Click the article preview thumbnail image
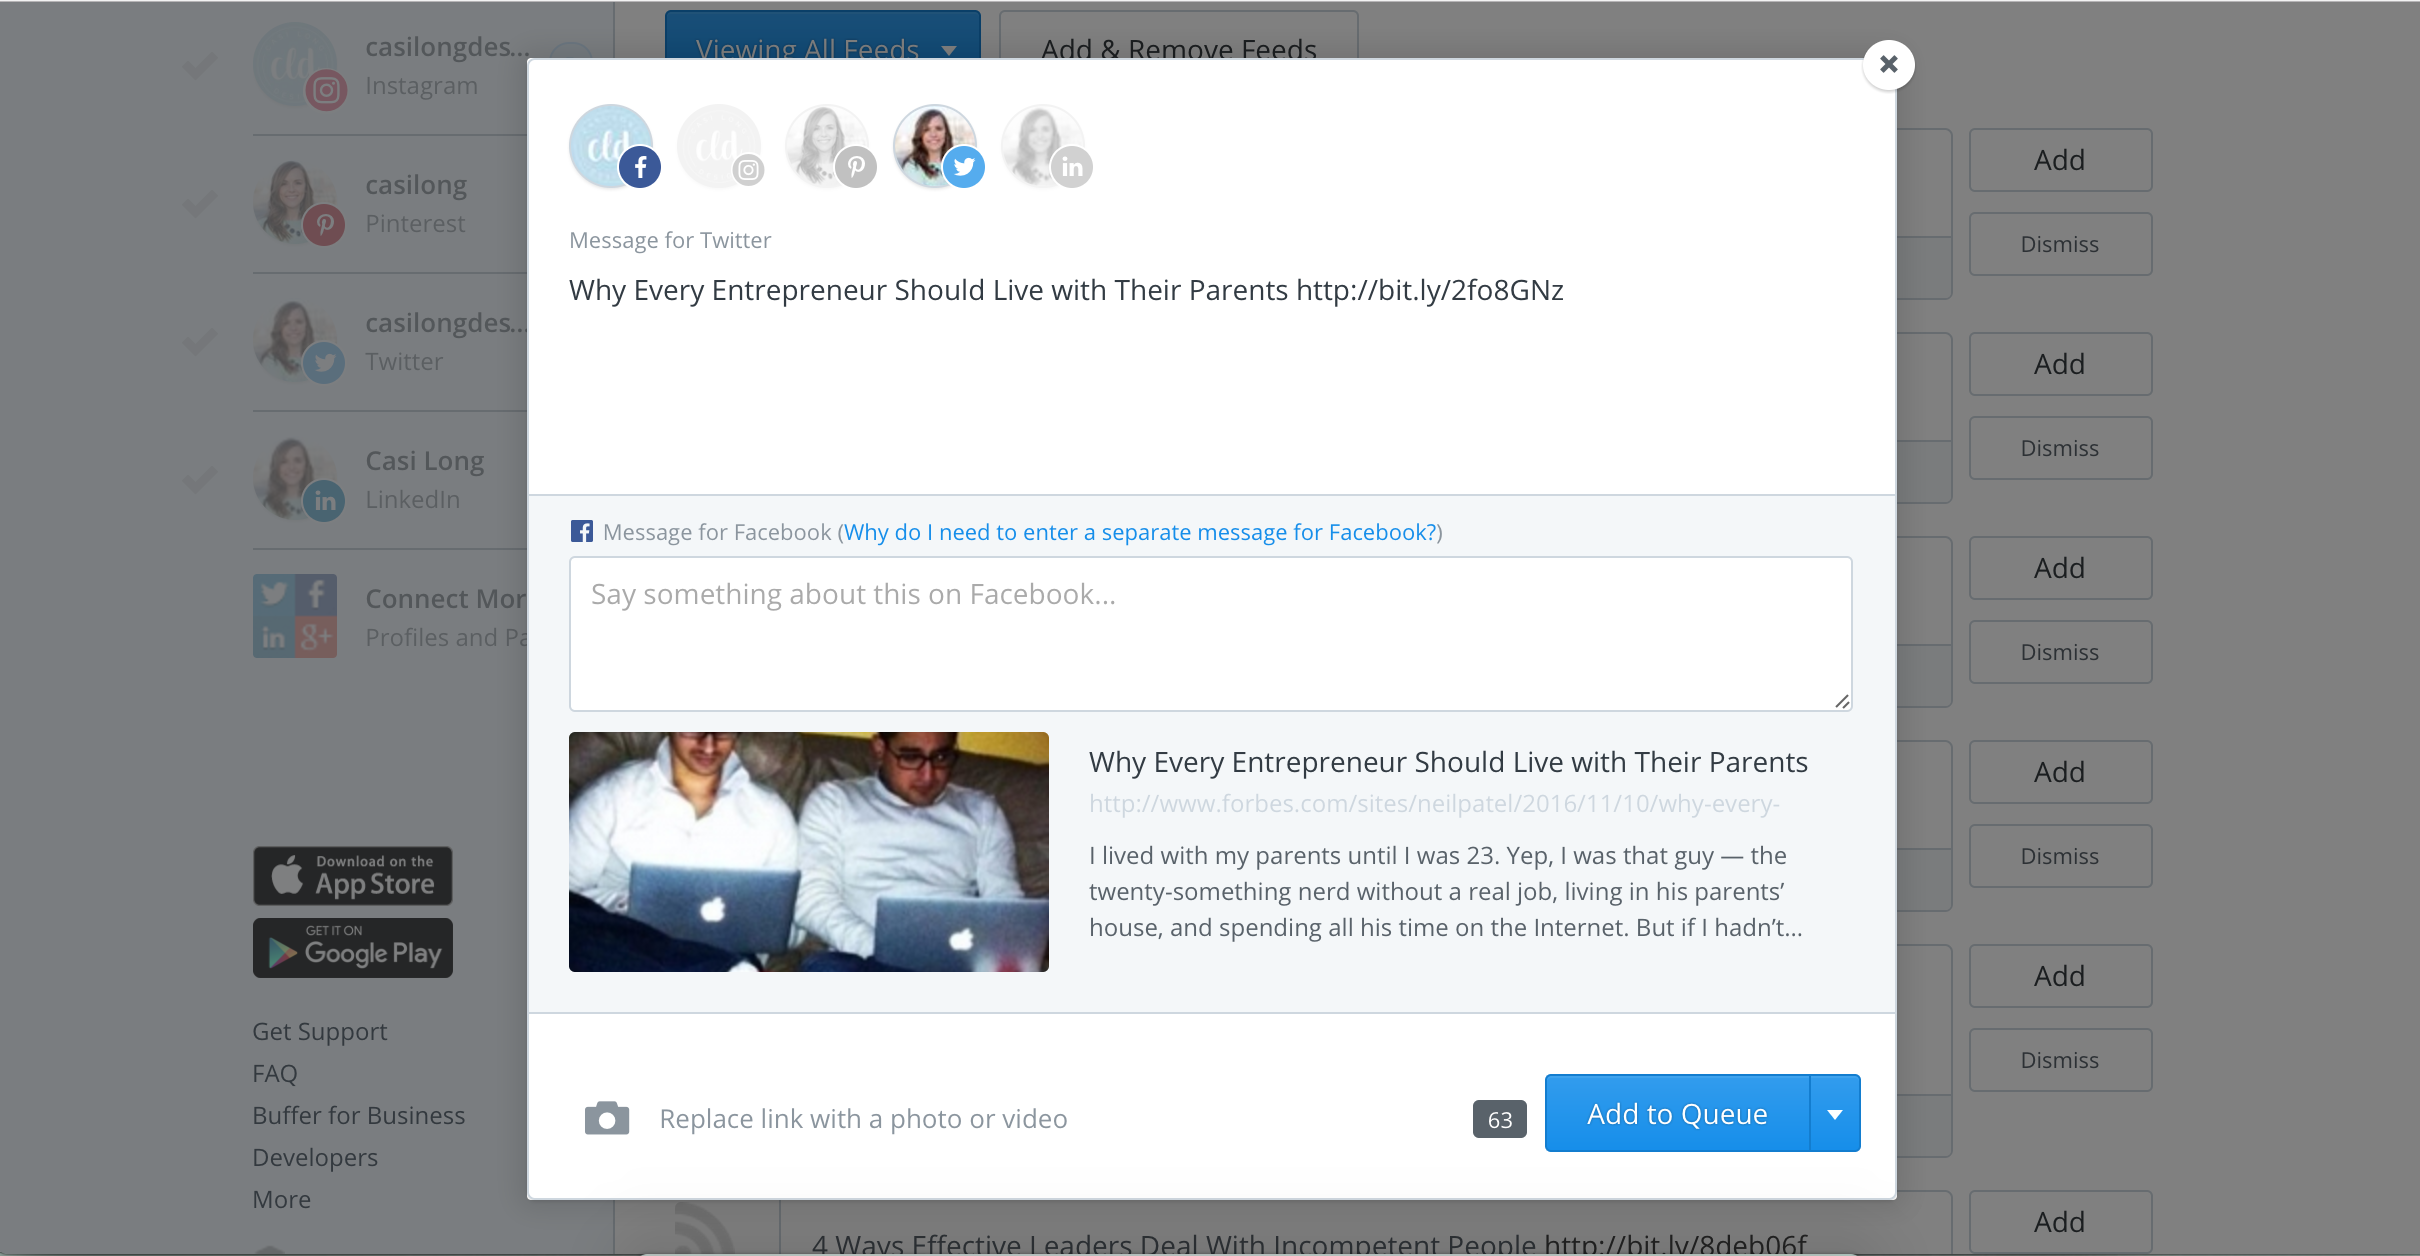The height and width of the screenshot is (1256, 2420). click(808, 852)
